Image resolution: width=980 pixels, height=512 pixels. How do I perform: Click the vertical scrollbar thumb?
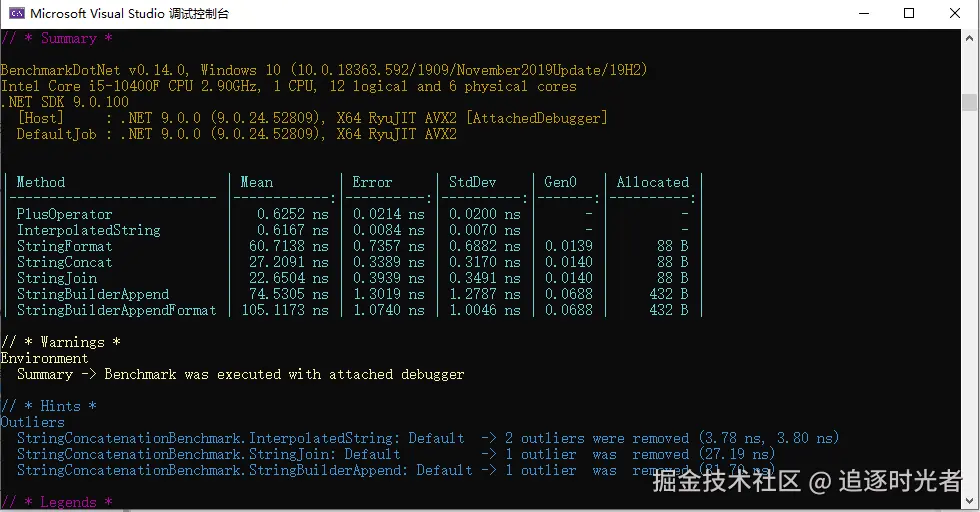click(x=969, y=102)
